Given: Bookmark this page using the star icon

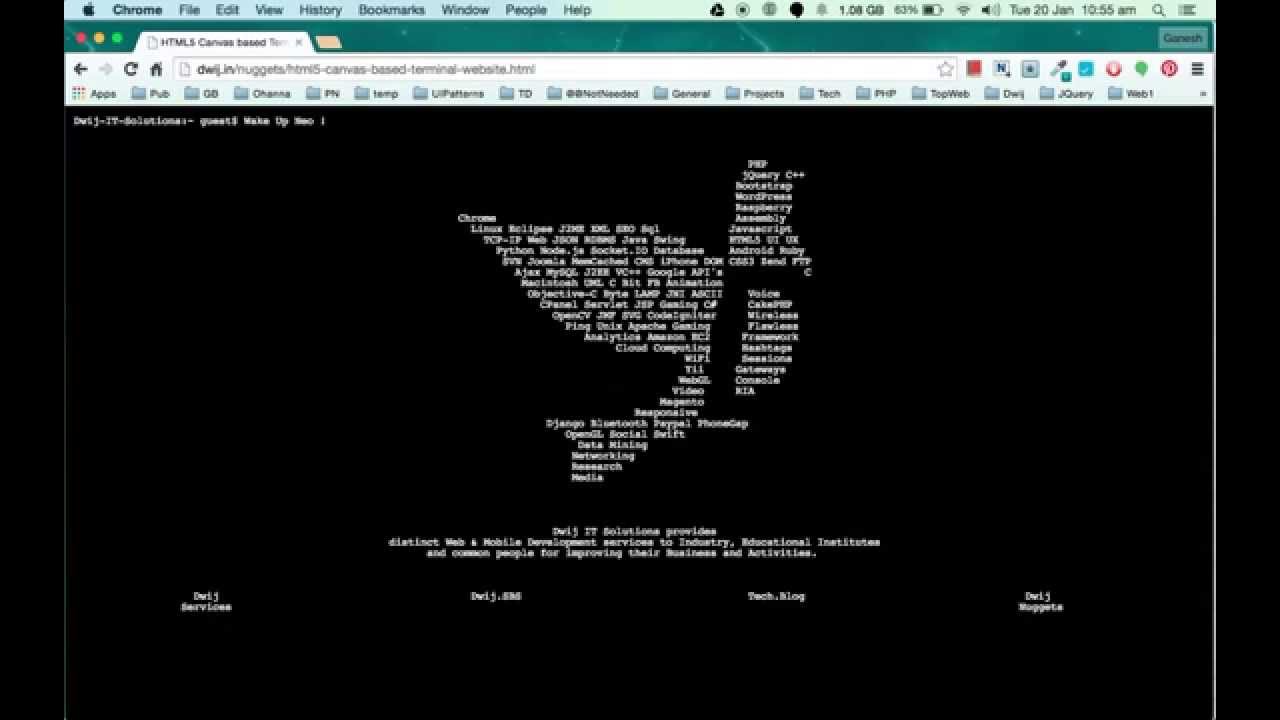Looking at the screenshot, I should point(944,70).
